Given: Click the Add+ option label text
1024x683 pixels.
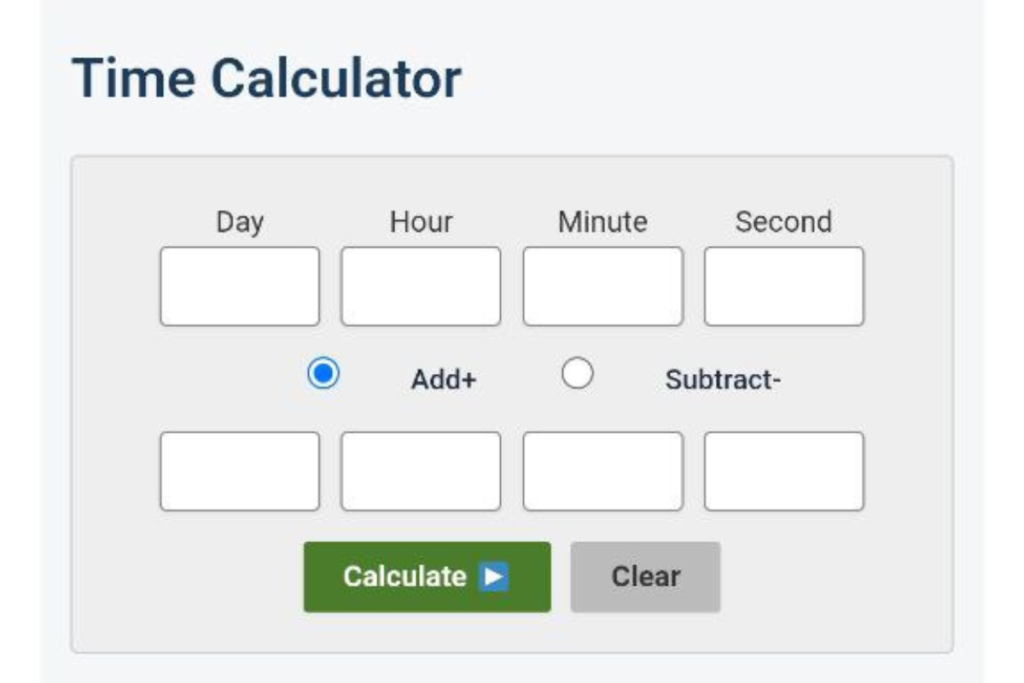Looking at the screenshot, I should [x=444, y=380].
